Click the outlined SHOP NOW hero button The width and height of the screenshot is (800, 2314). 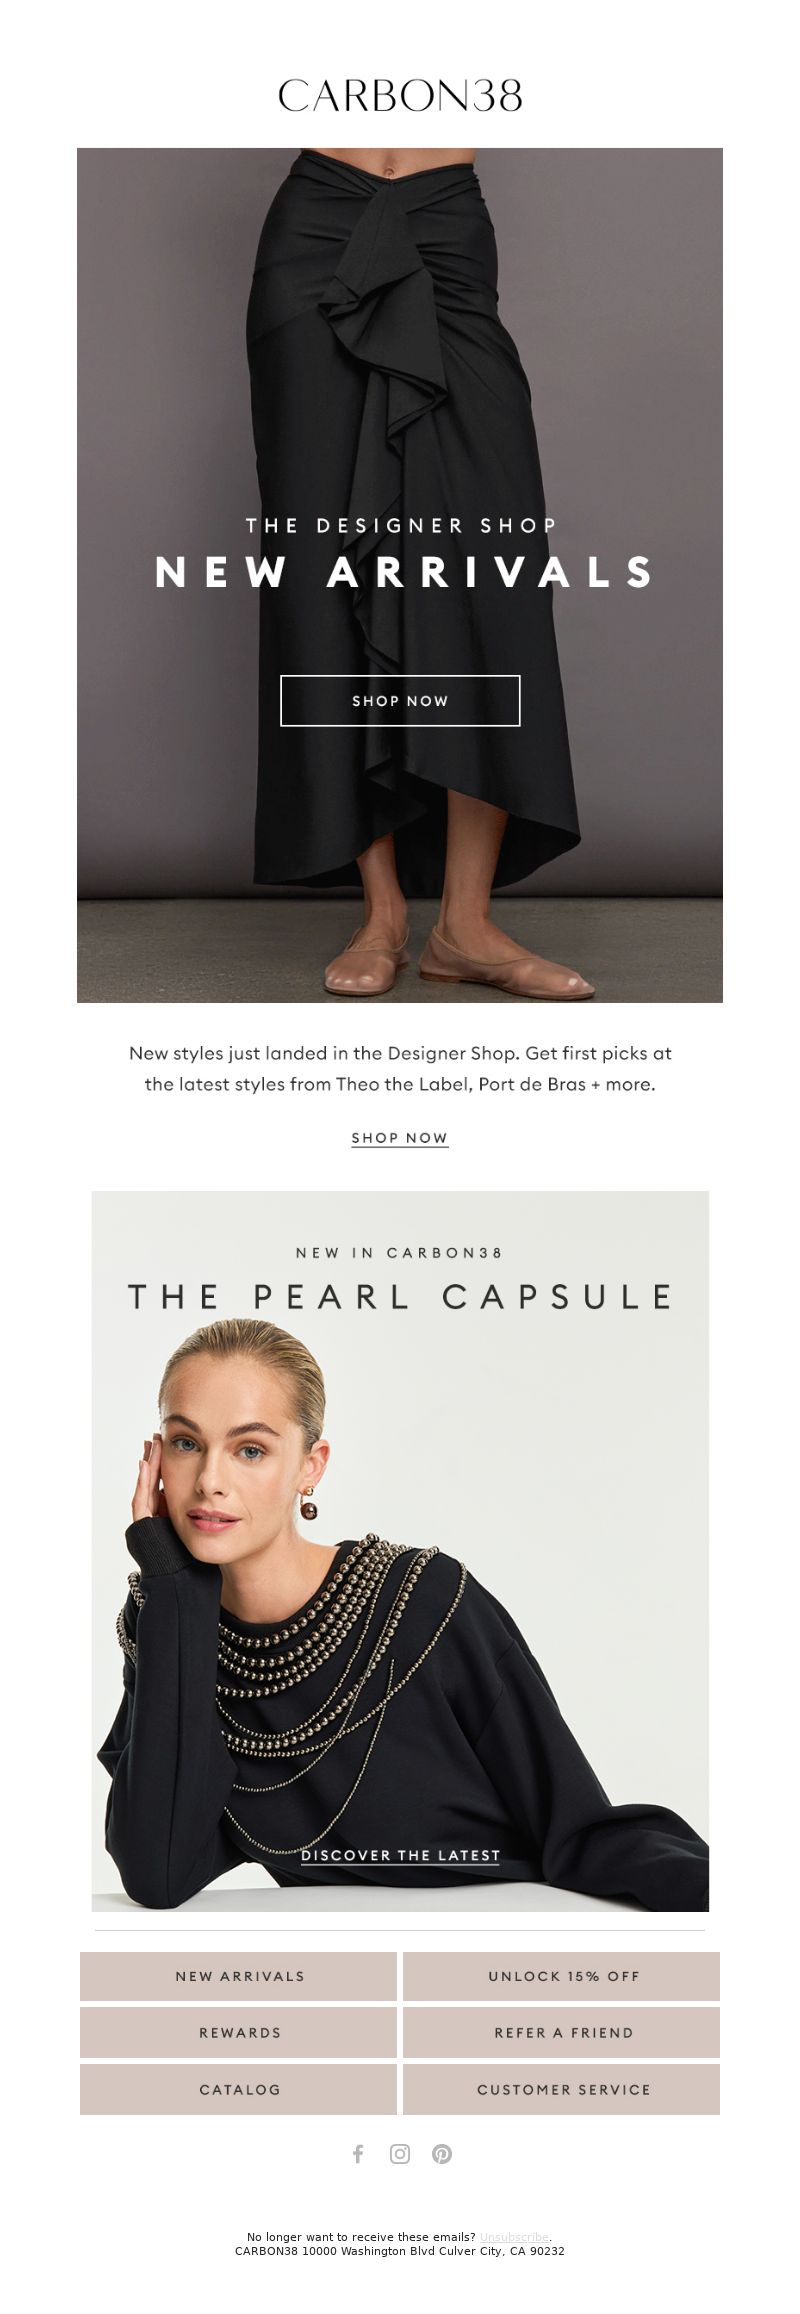(400, 701)
